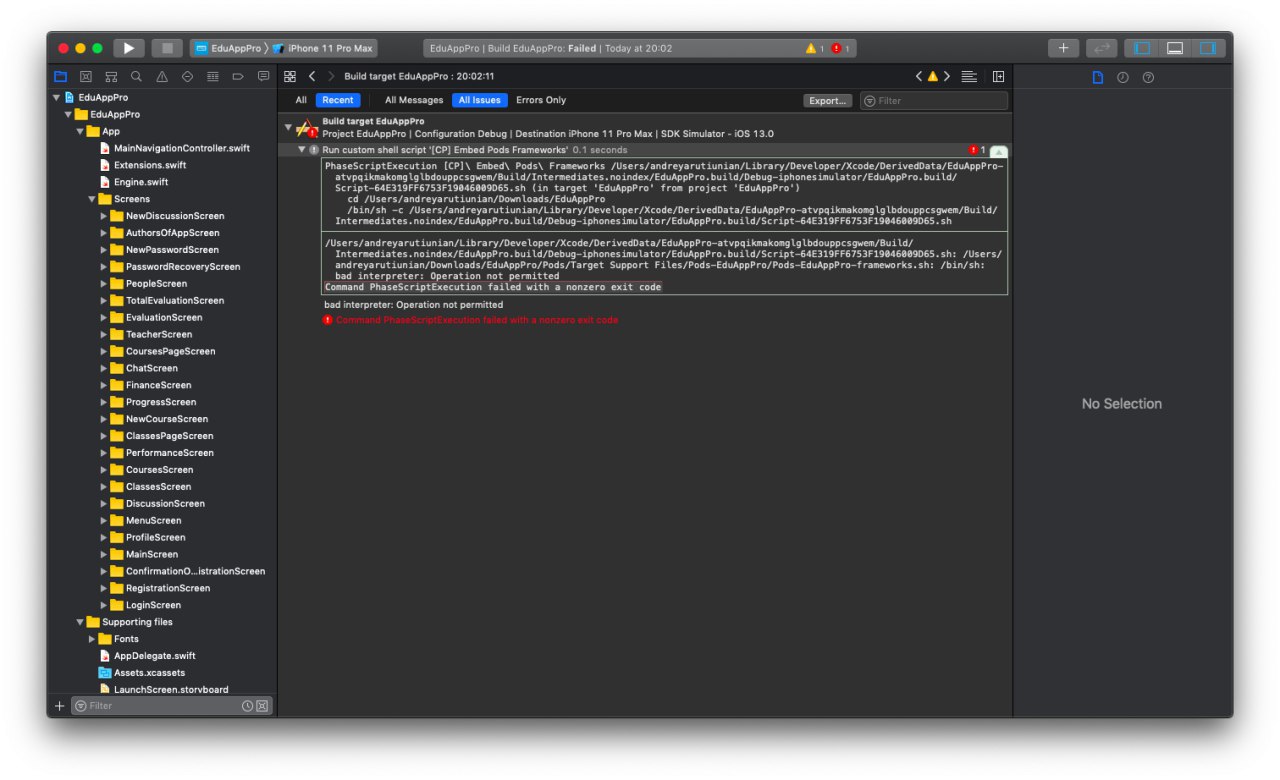Add an editor on the right
1280x780 pixels.
tap(998, 76)
